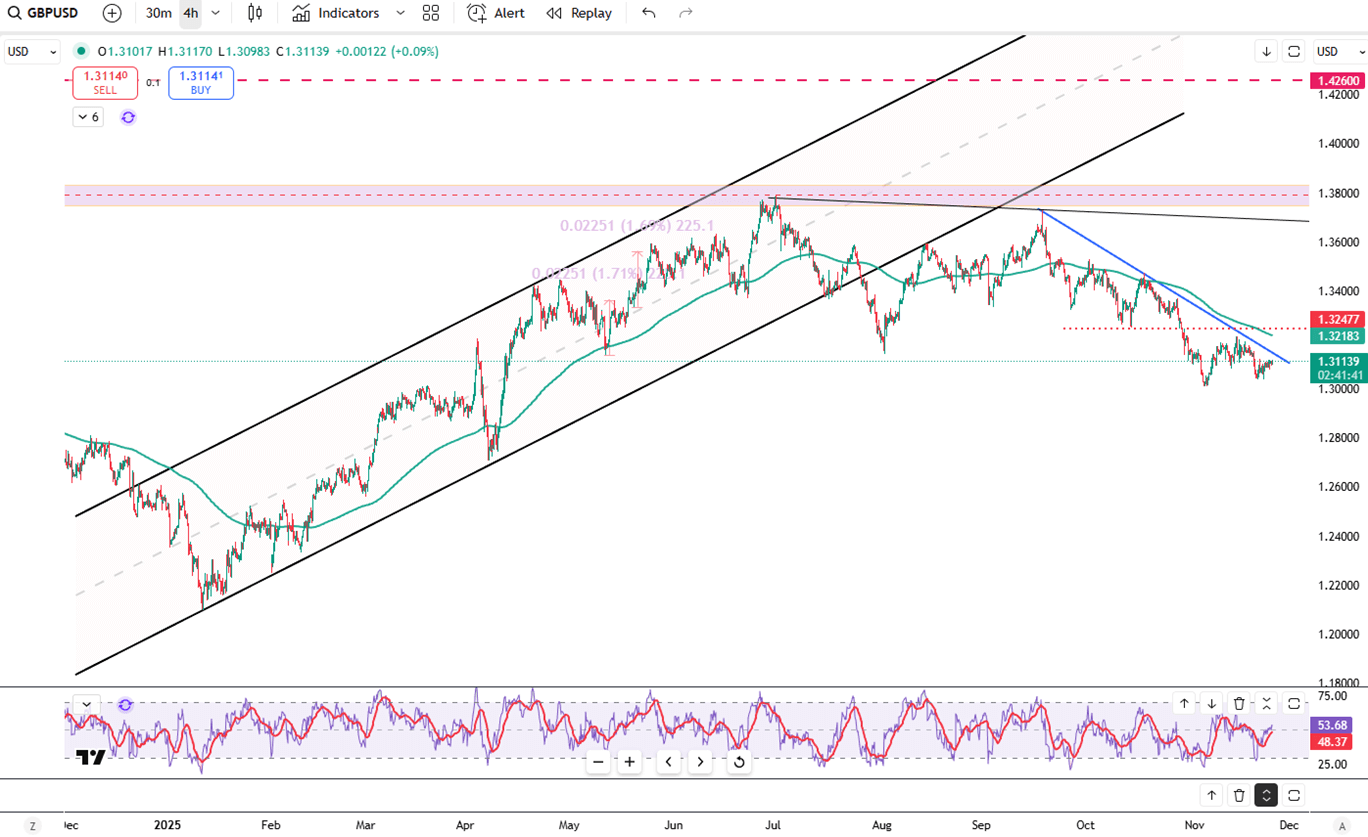Screen dimensions: 1368x837
Task: Click the add symbol plus icon
Action: [x=112, y=13]
